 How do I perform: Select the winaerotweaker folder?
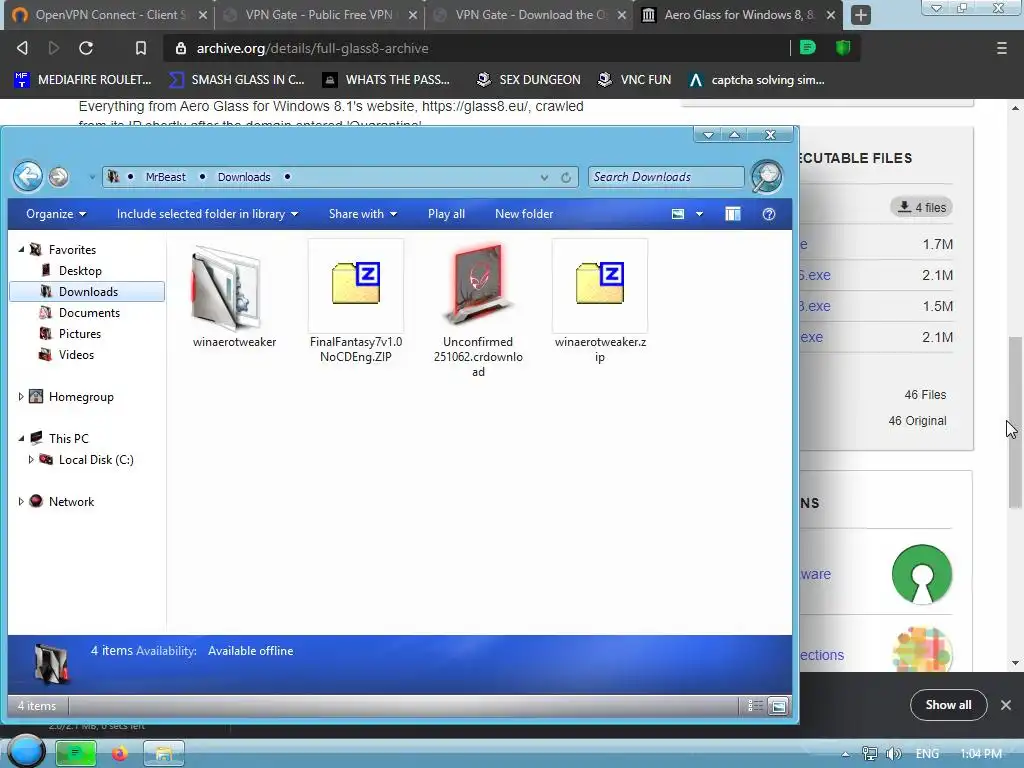234,297
